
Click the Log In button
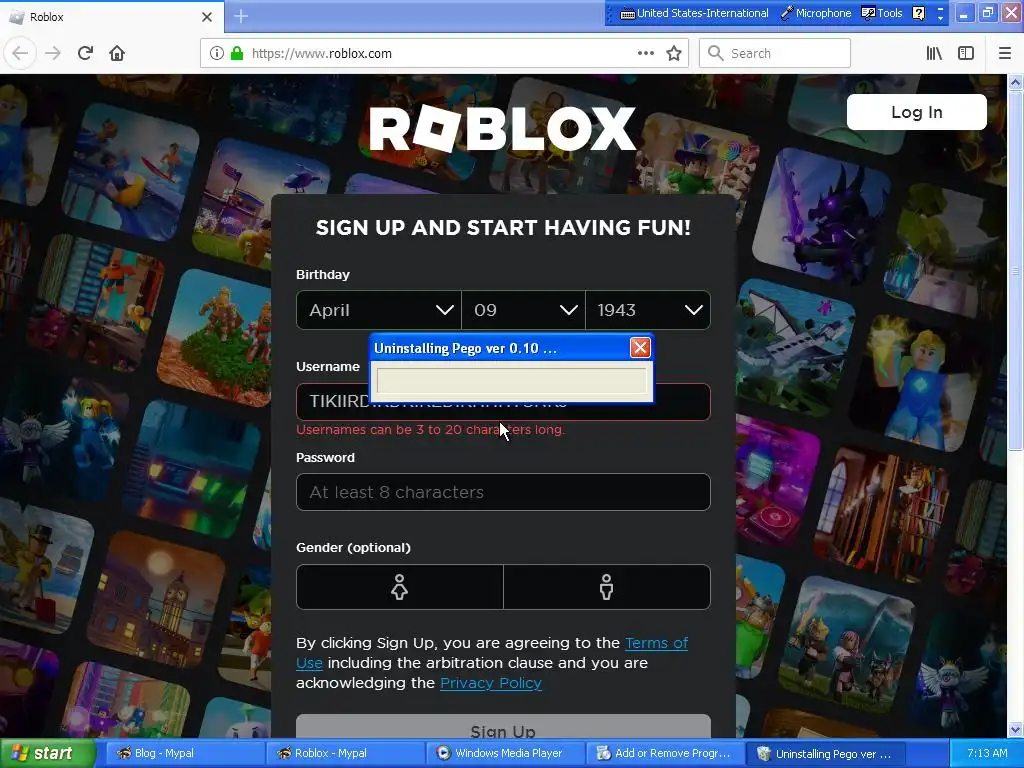(x=916, y=112)
